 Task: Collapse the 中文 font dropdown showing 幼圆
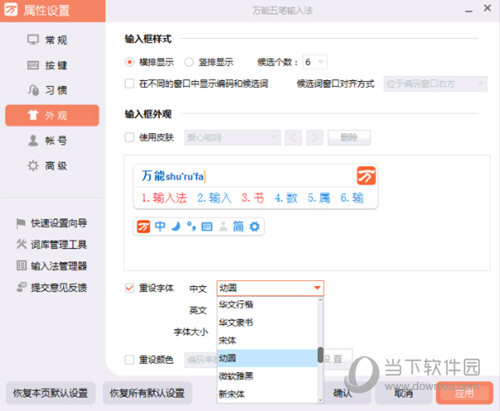[270, 288]
